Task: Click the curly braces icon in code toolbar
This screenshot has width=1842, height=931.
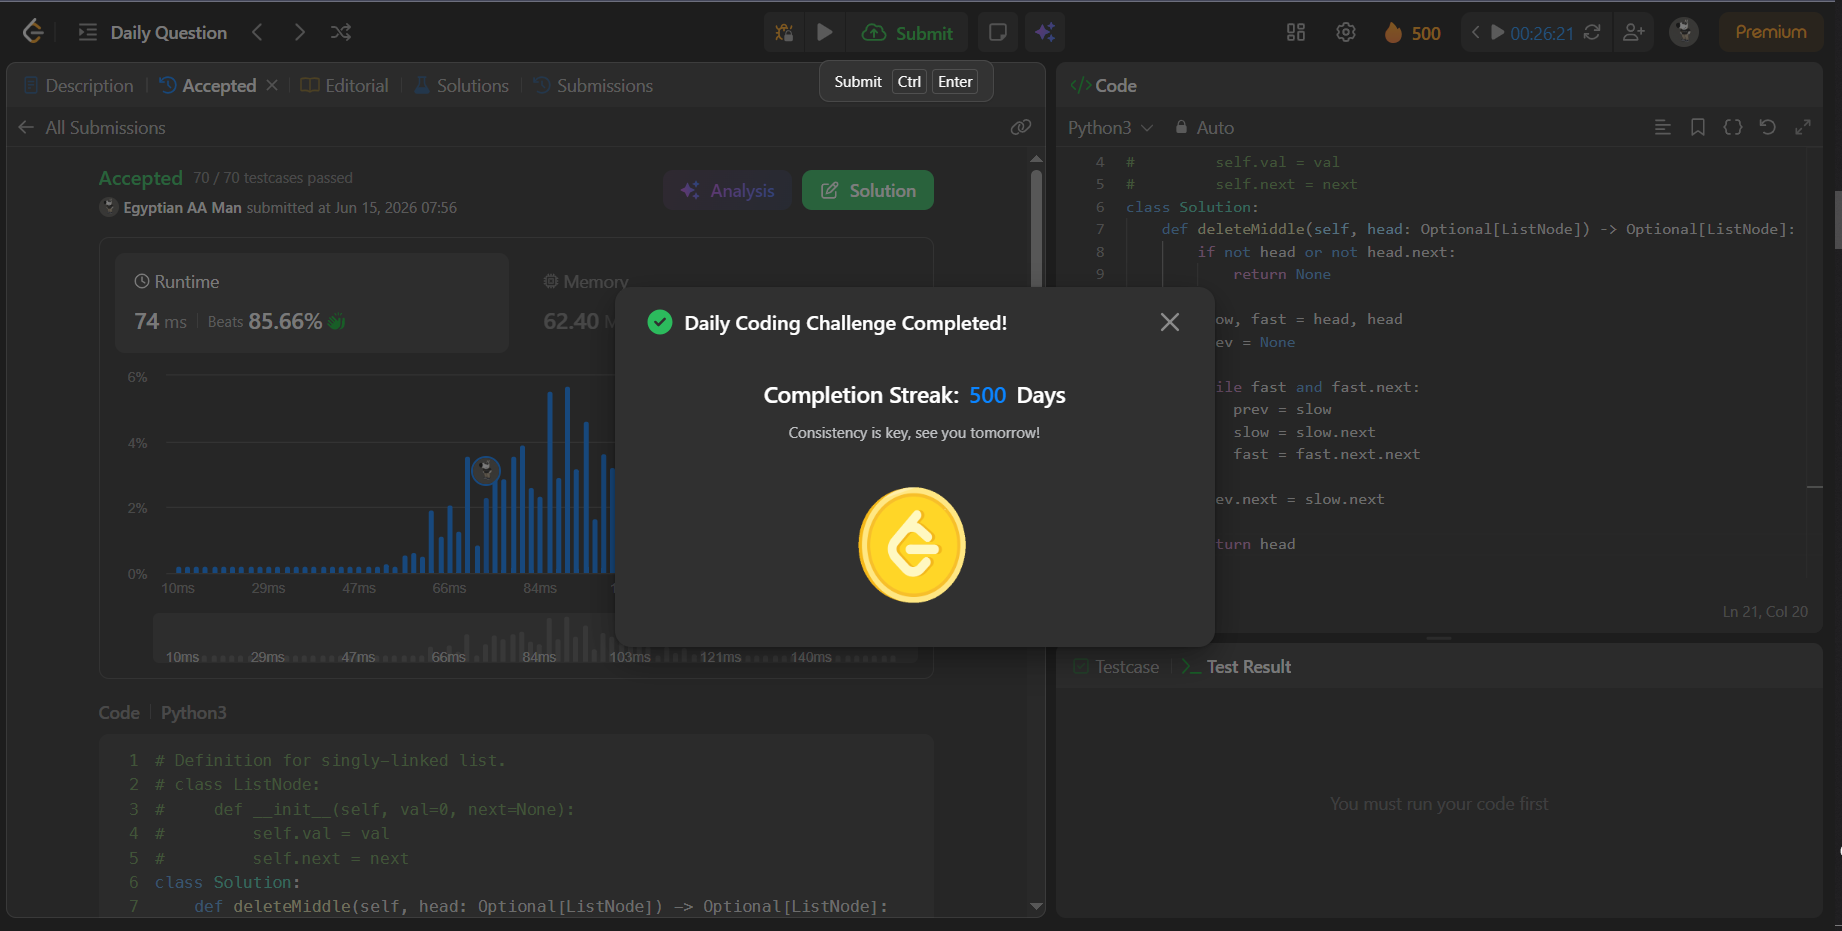Action: [1733, 127]
